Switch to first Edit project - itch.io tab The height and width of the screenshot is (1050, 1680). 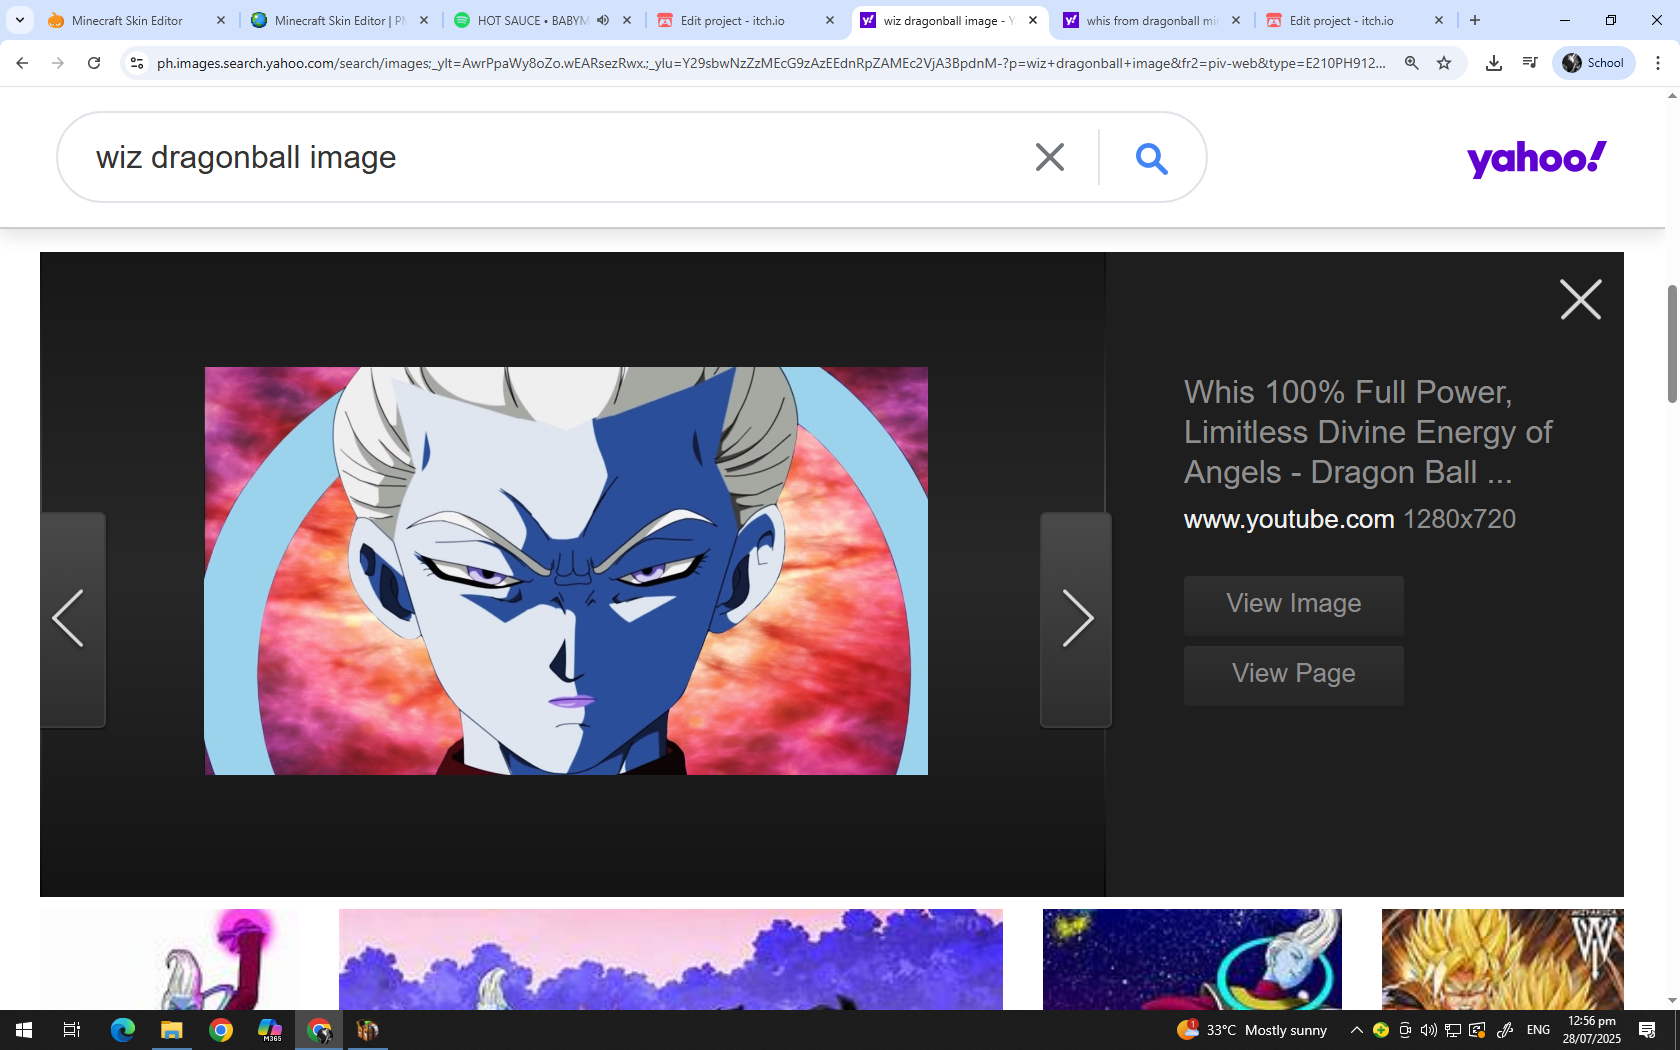click(x=745, y=20)
